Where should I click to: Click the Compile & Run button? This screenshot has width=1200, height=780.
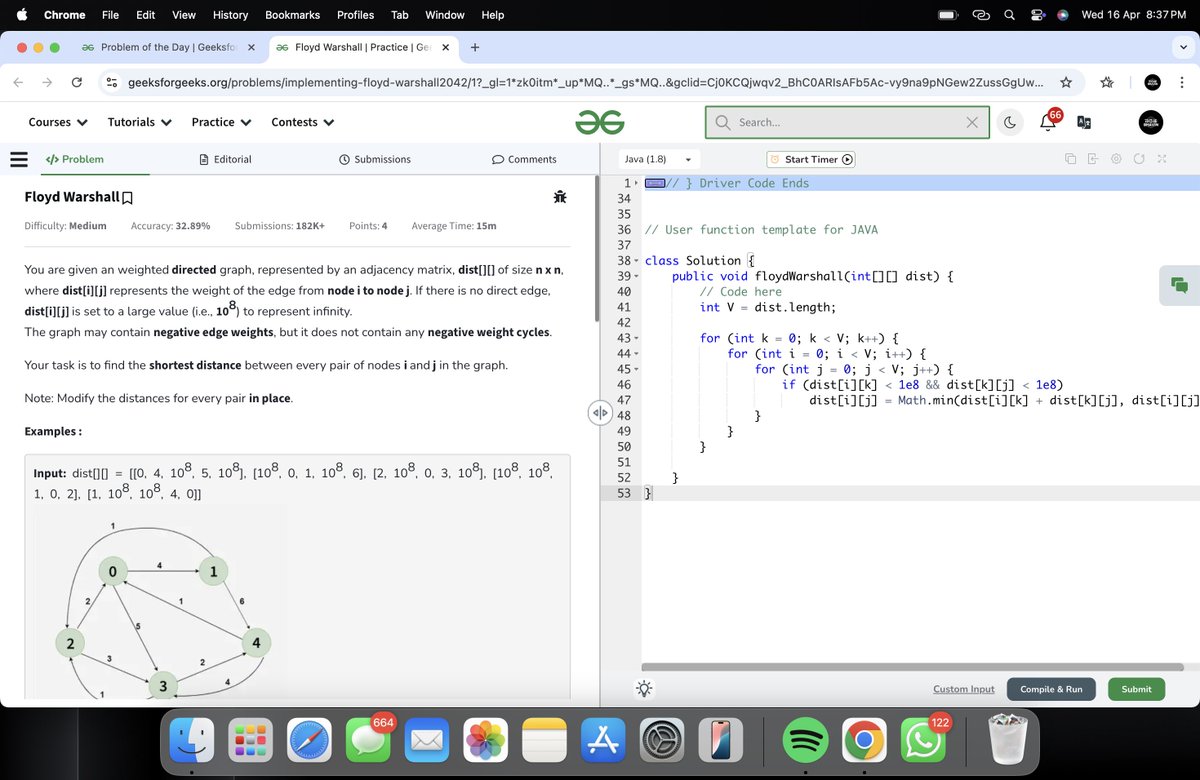[x=1051, y=689]
